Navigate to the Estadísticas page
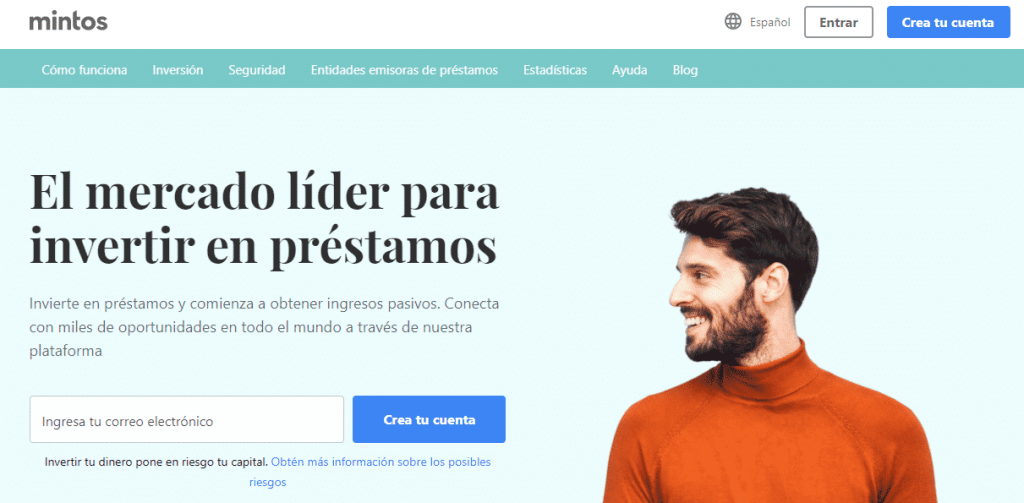The height and width of the screenshot is (503, 1024). click(x=555, y=70)
